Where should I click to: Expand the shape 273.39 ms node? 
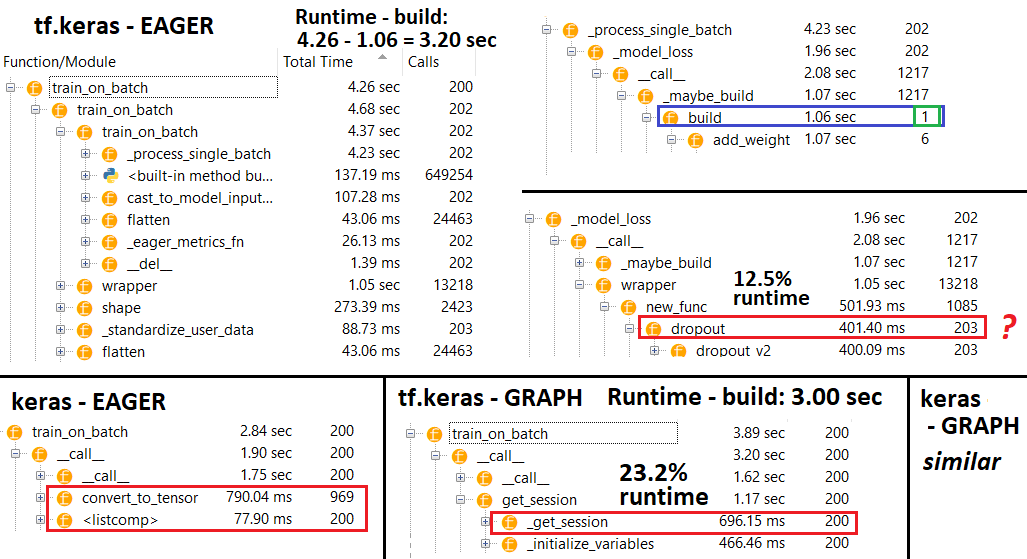tap(60, 307)
